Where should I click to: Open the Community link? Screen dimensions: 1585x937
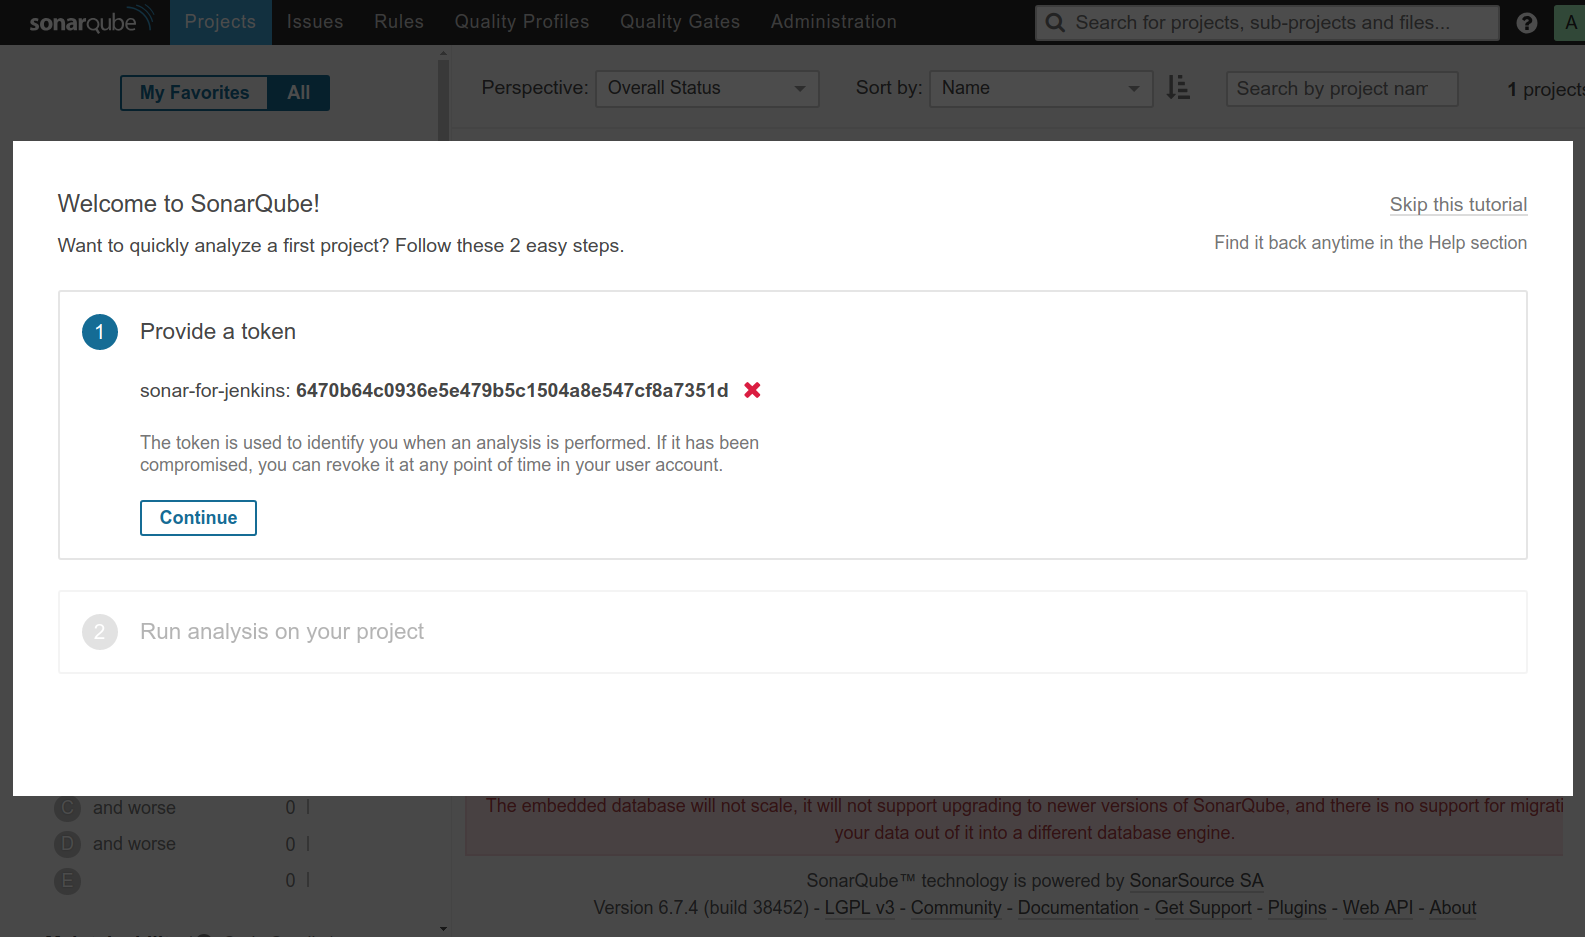coord(956,908)
